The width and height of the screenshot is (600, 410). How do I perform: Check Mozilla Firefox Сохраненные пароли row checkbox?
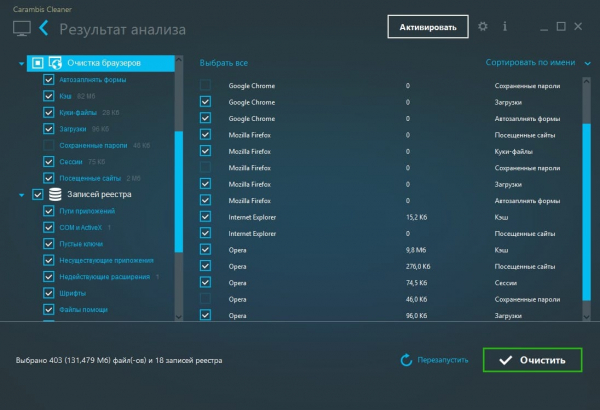pos(205,167)
